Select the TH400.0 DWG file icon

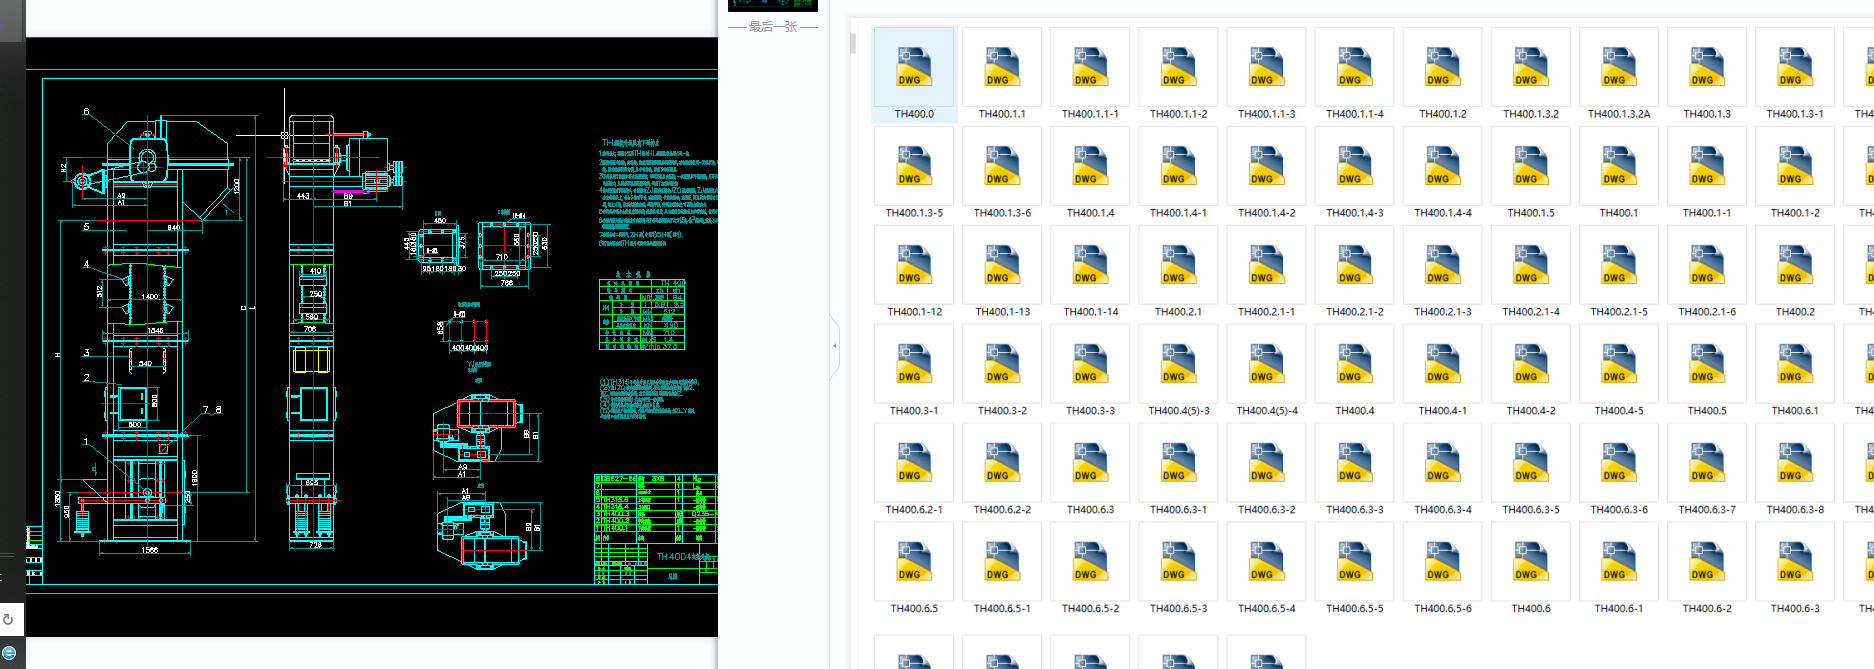click(914, 66)
